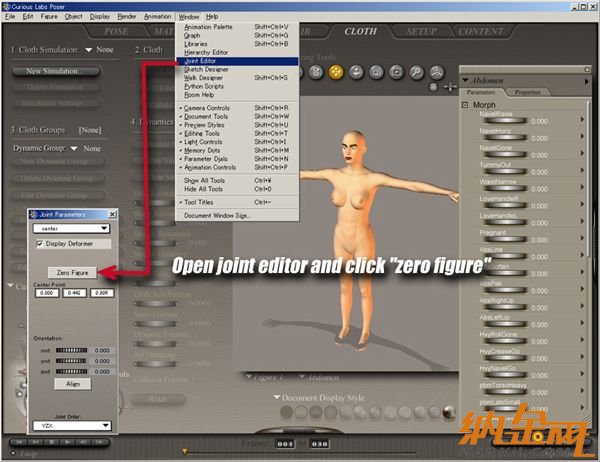This screenshot has width=600, height=462.
Task: Open the Joint Order YZX dropdown
Action: (x=71, y=425)
